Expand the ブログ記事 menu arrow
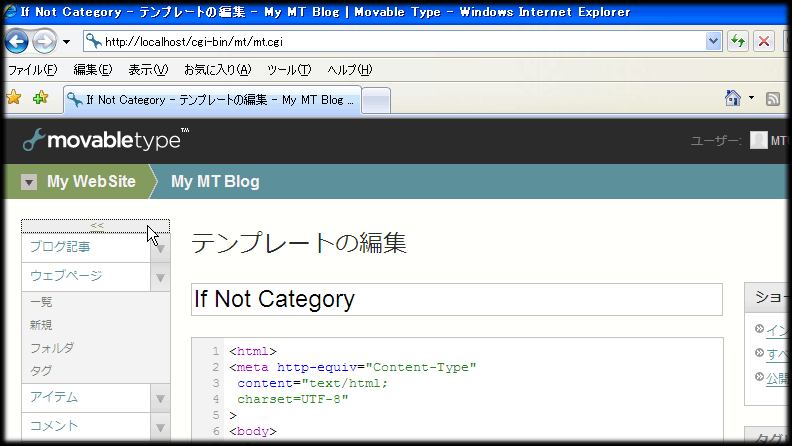 click(160, 248)
